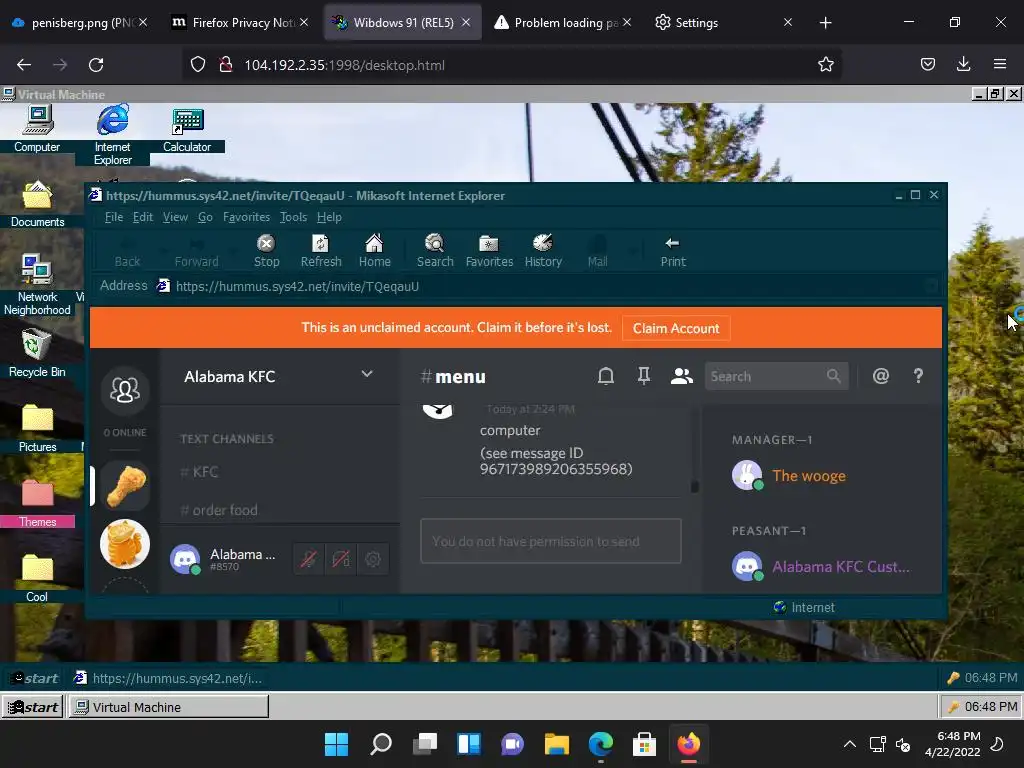Open Search in Internet Explorer toolbar
This screenshot has height=768, width=1024.
click(x=435, y=251)
